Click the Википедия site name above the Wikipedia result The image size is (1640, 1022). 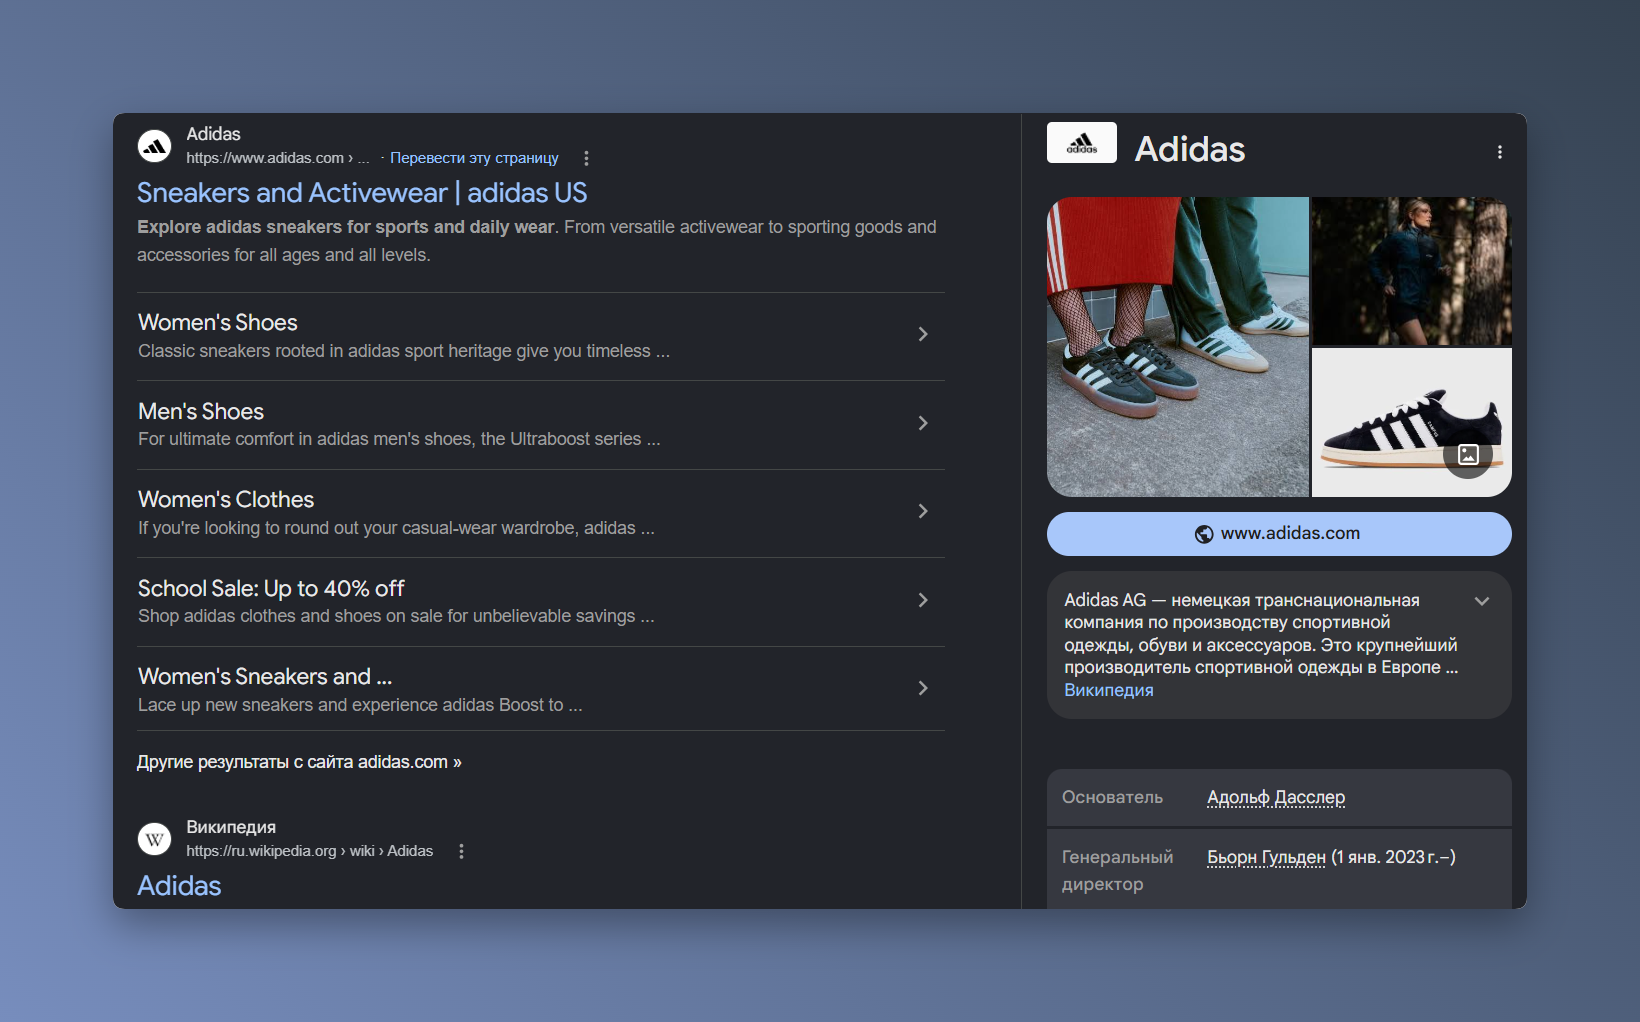[x=231, y=827]
